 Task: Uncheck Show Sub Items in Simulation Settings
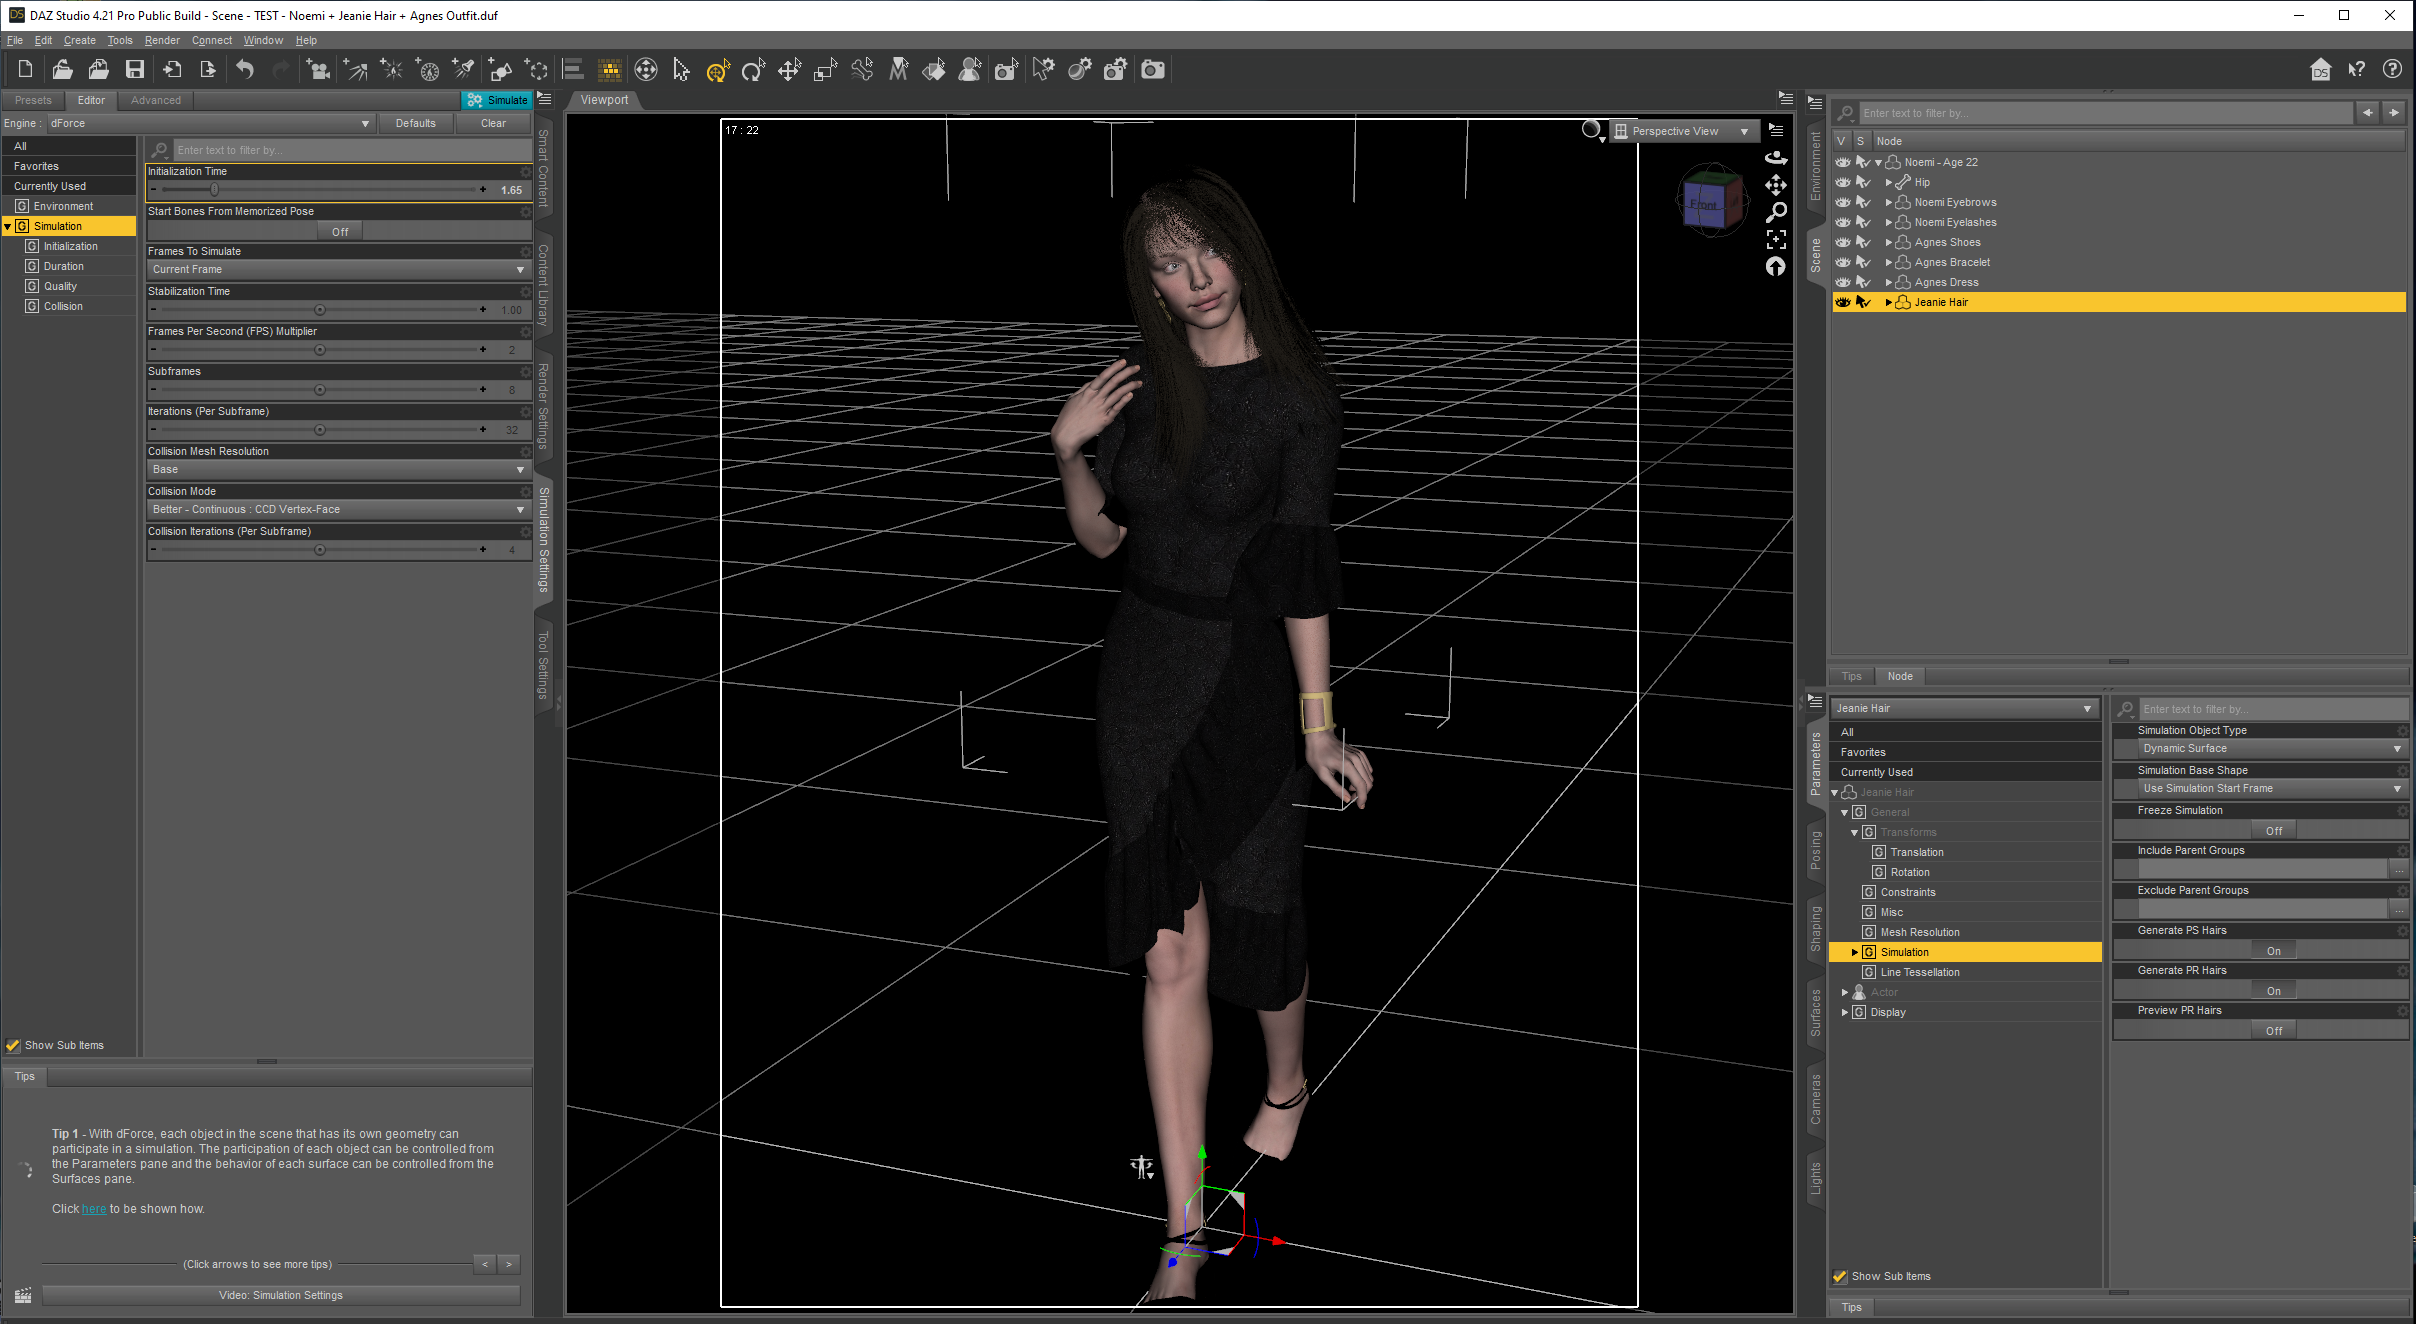[13, 1045]
